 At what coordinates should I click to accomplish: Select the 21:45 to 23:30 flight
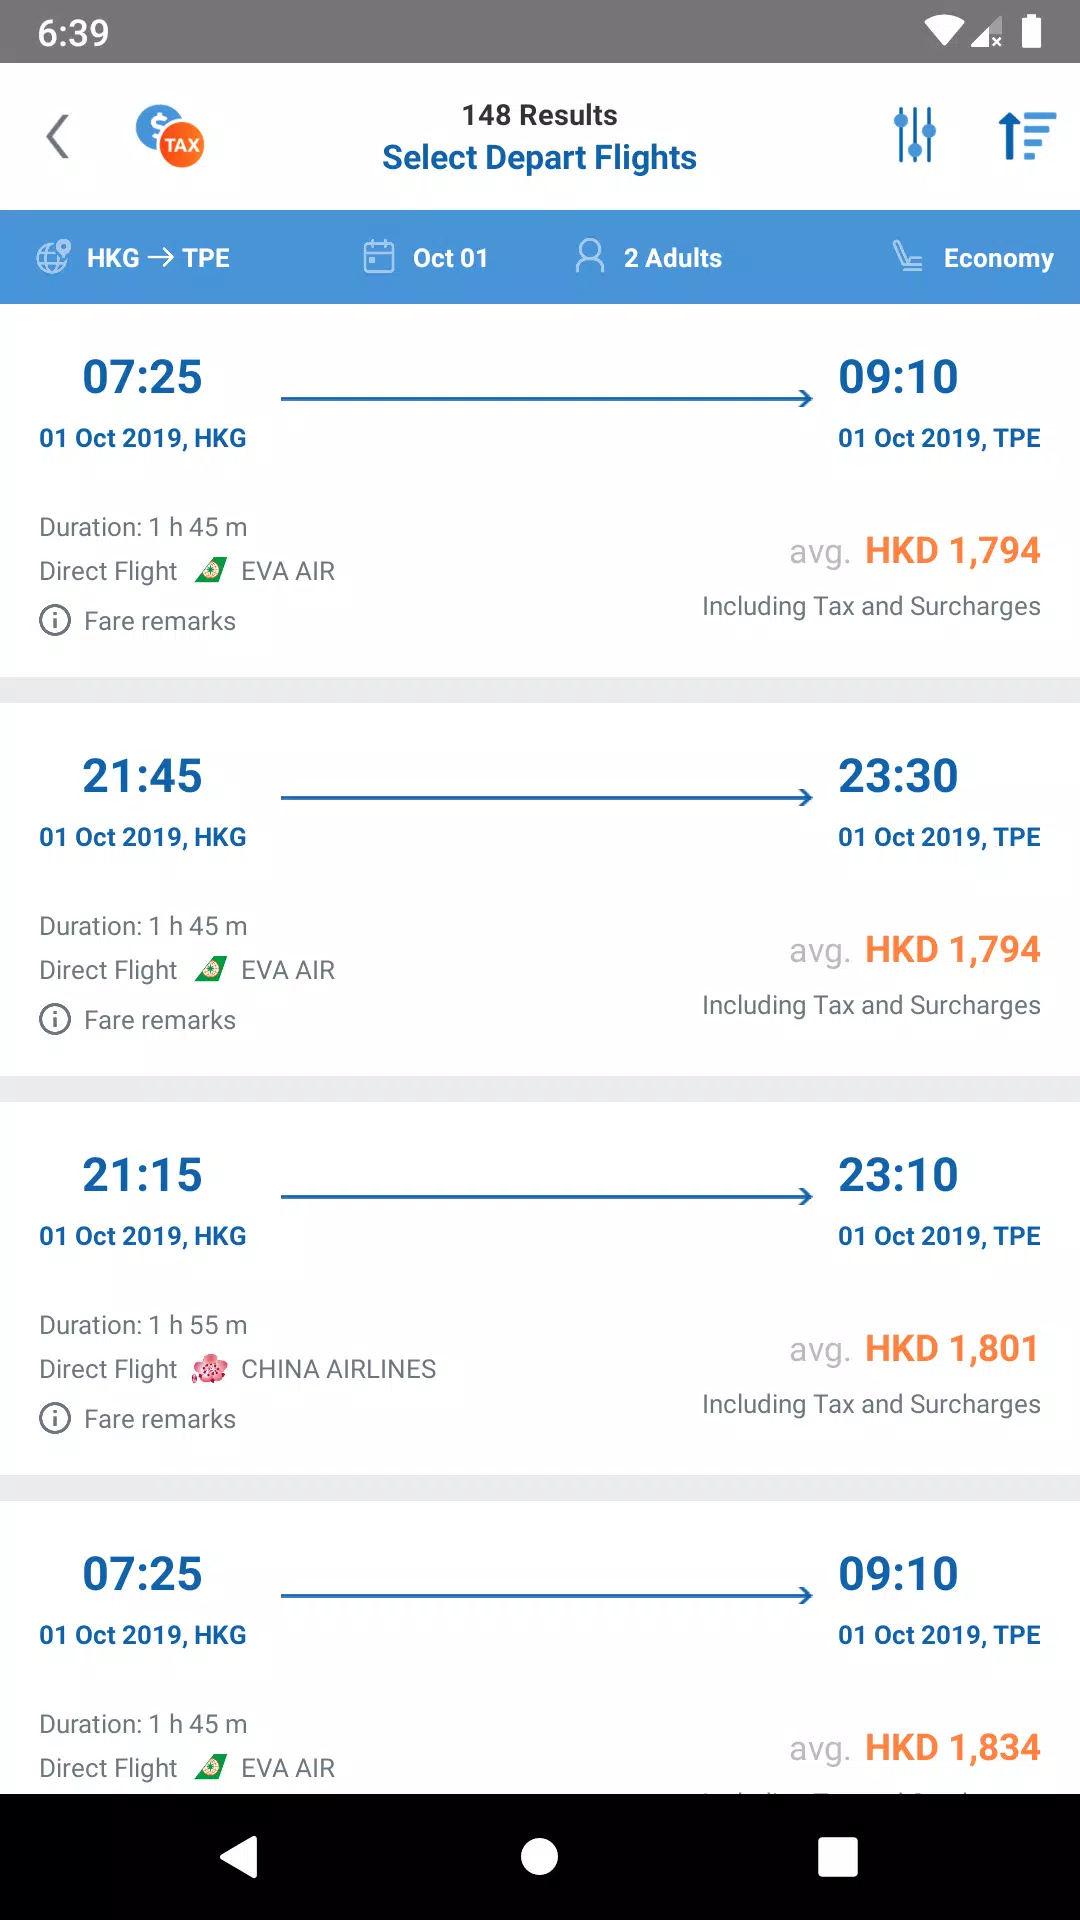540,889
